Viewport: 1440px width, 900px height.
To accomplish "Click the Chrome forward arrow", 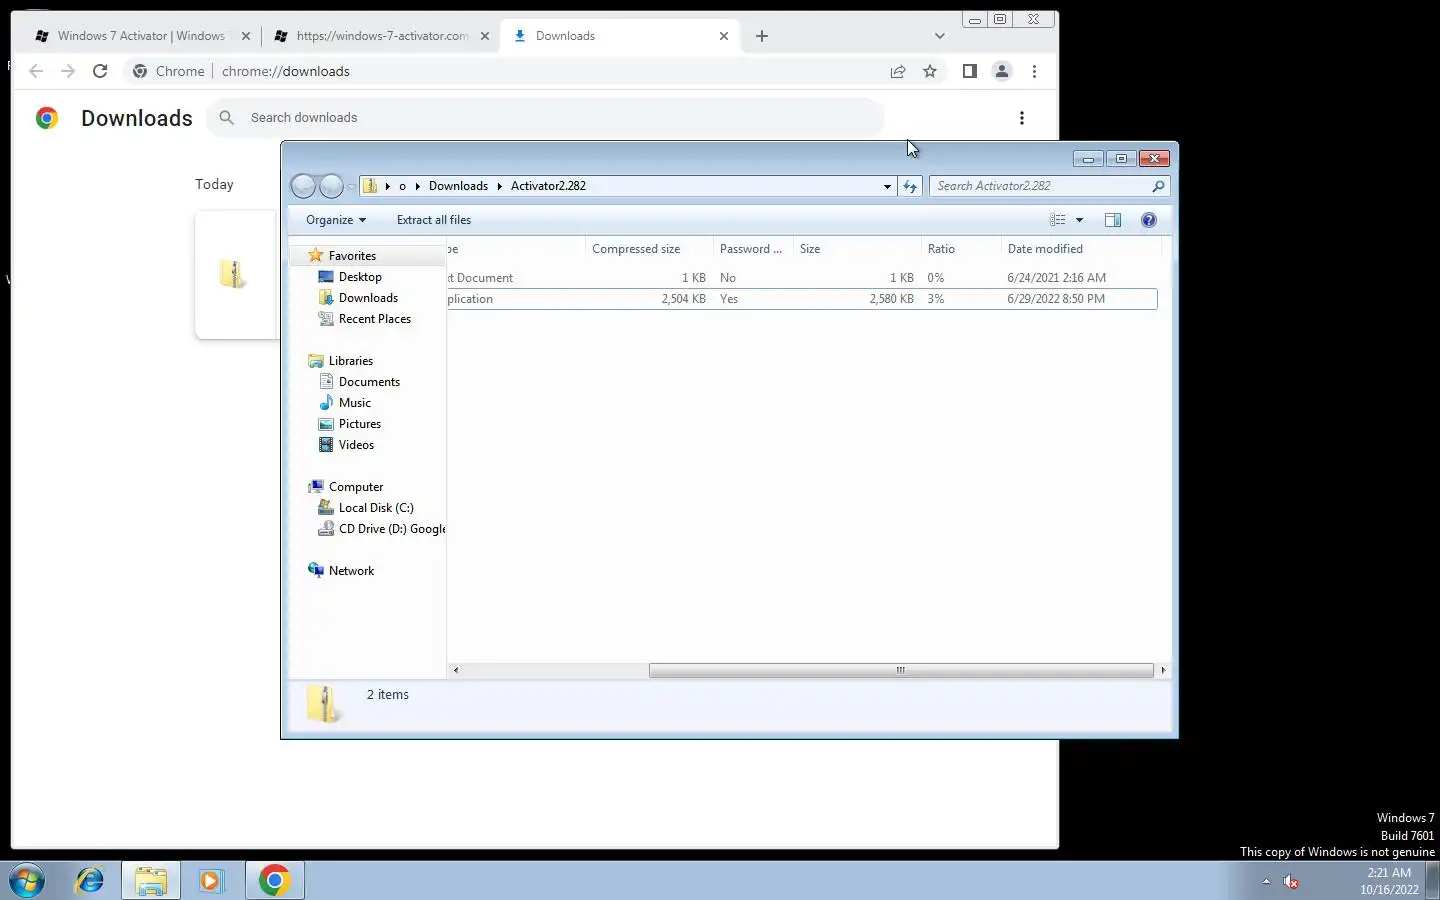I will [x=68, y=71].
